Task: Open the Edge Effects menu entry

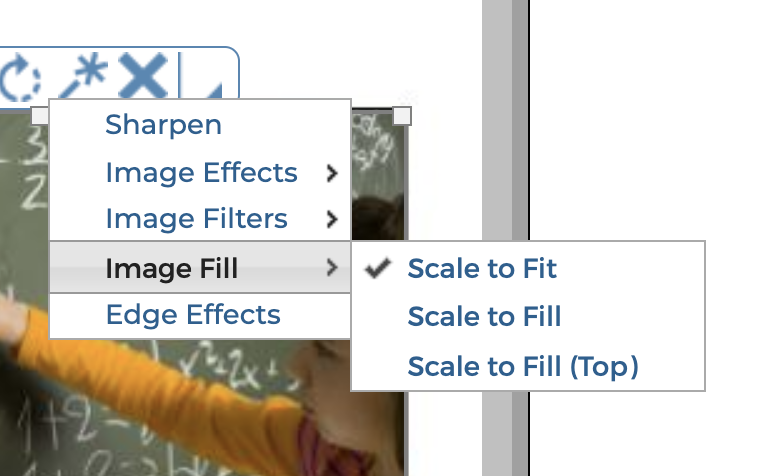Action: click(x=192, y=315)
